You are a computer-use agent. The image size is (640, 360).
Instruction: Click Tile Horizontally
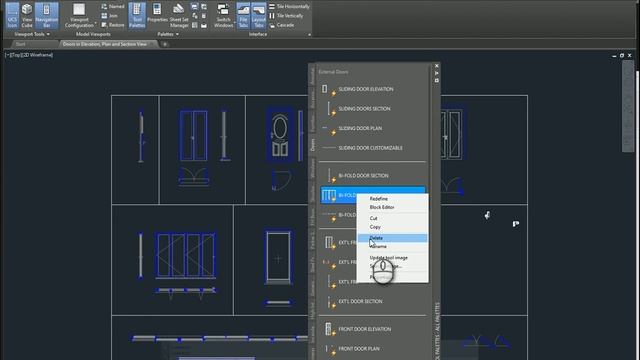coord(289,7)
